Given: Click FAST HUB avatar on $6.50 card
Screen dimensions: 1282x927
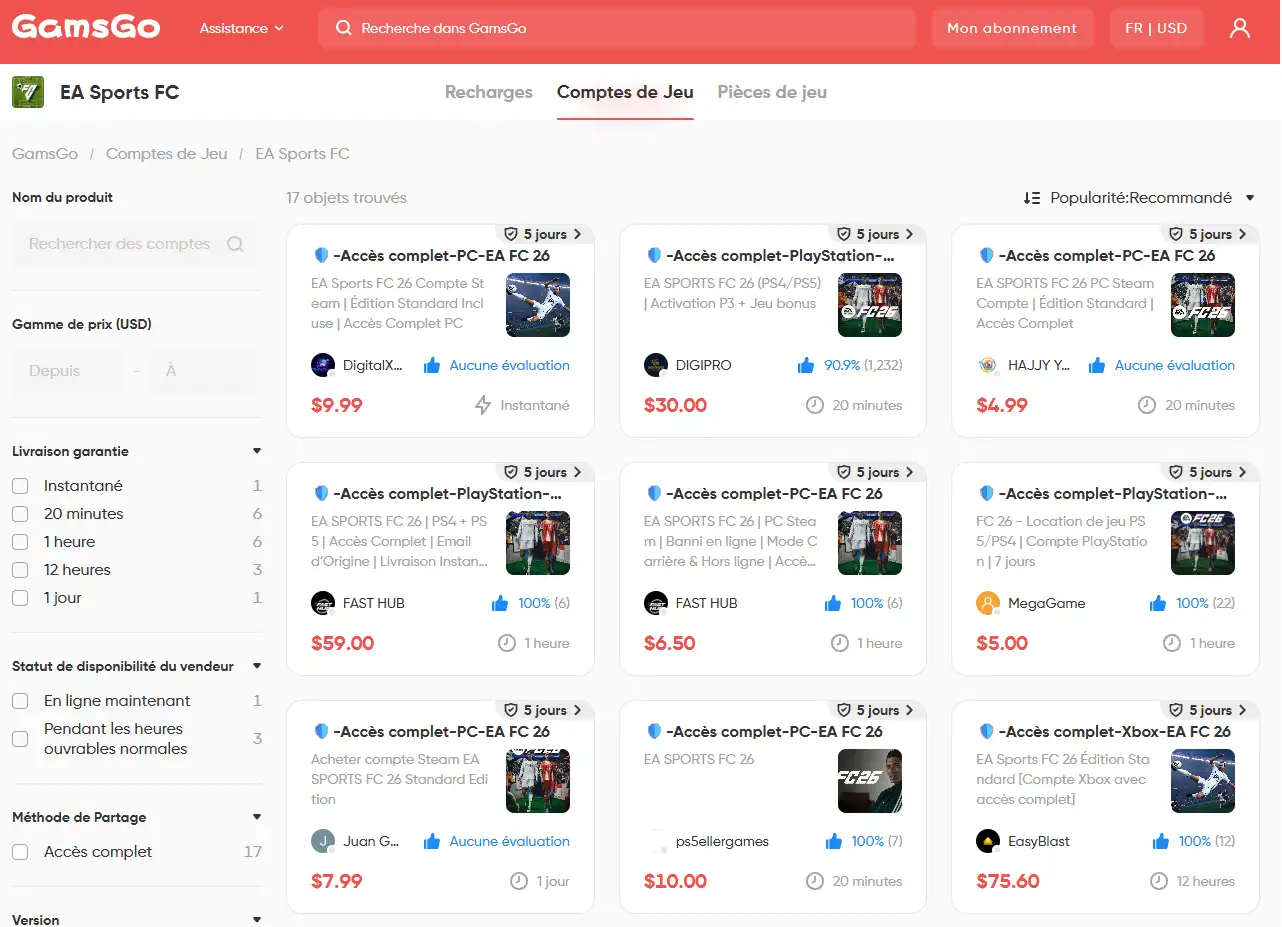Looking at the screenshot, I should (x=655, y=603).
